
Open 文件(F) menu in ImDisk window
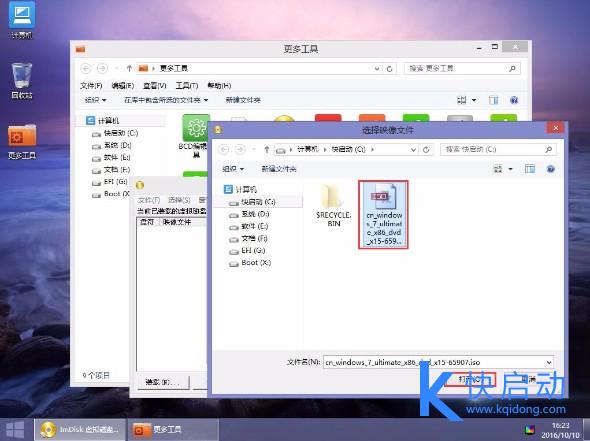click(x=149, y=200)
